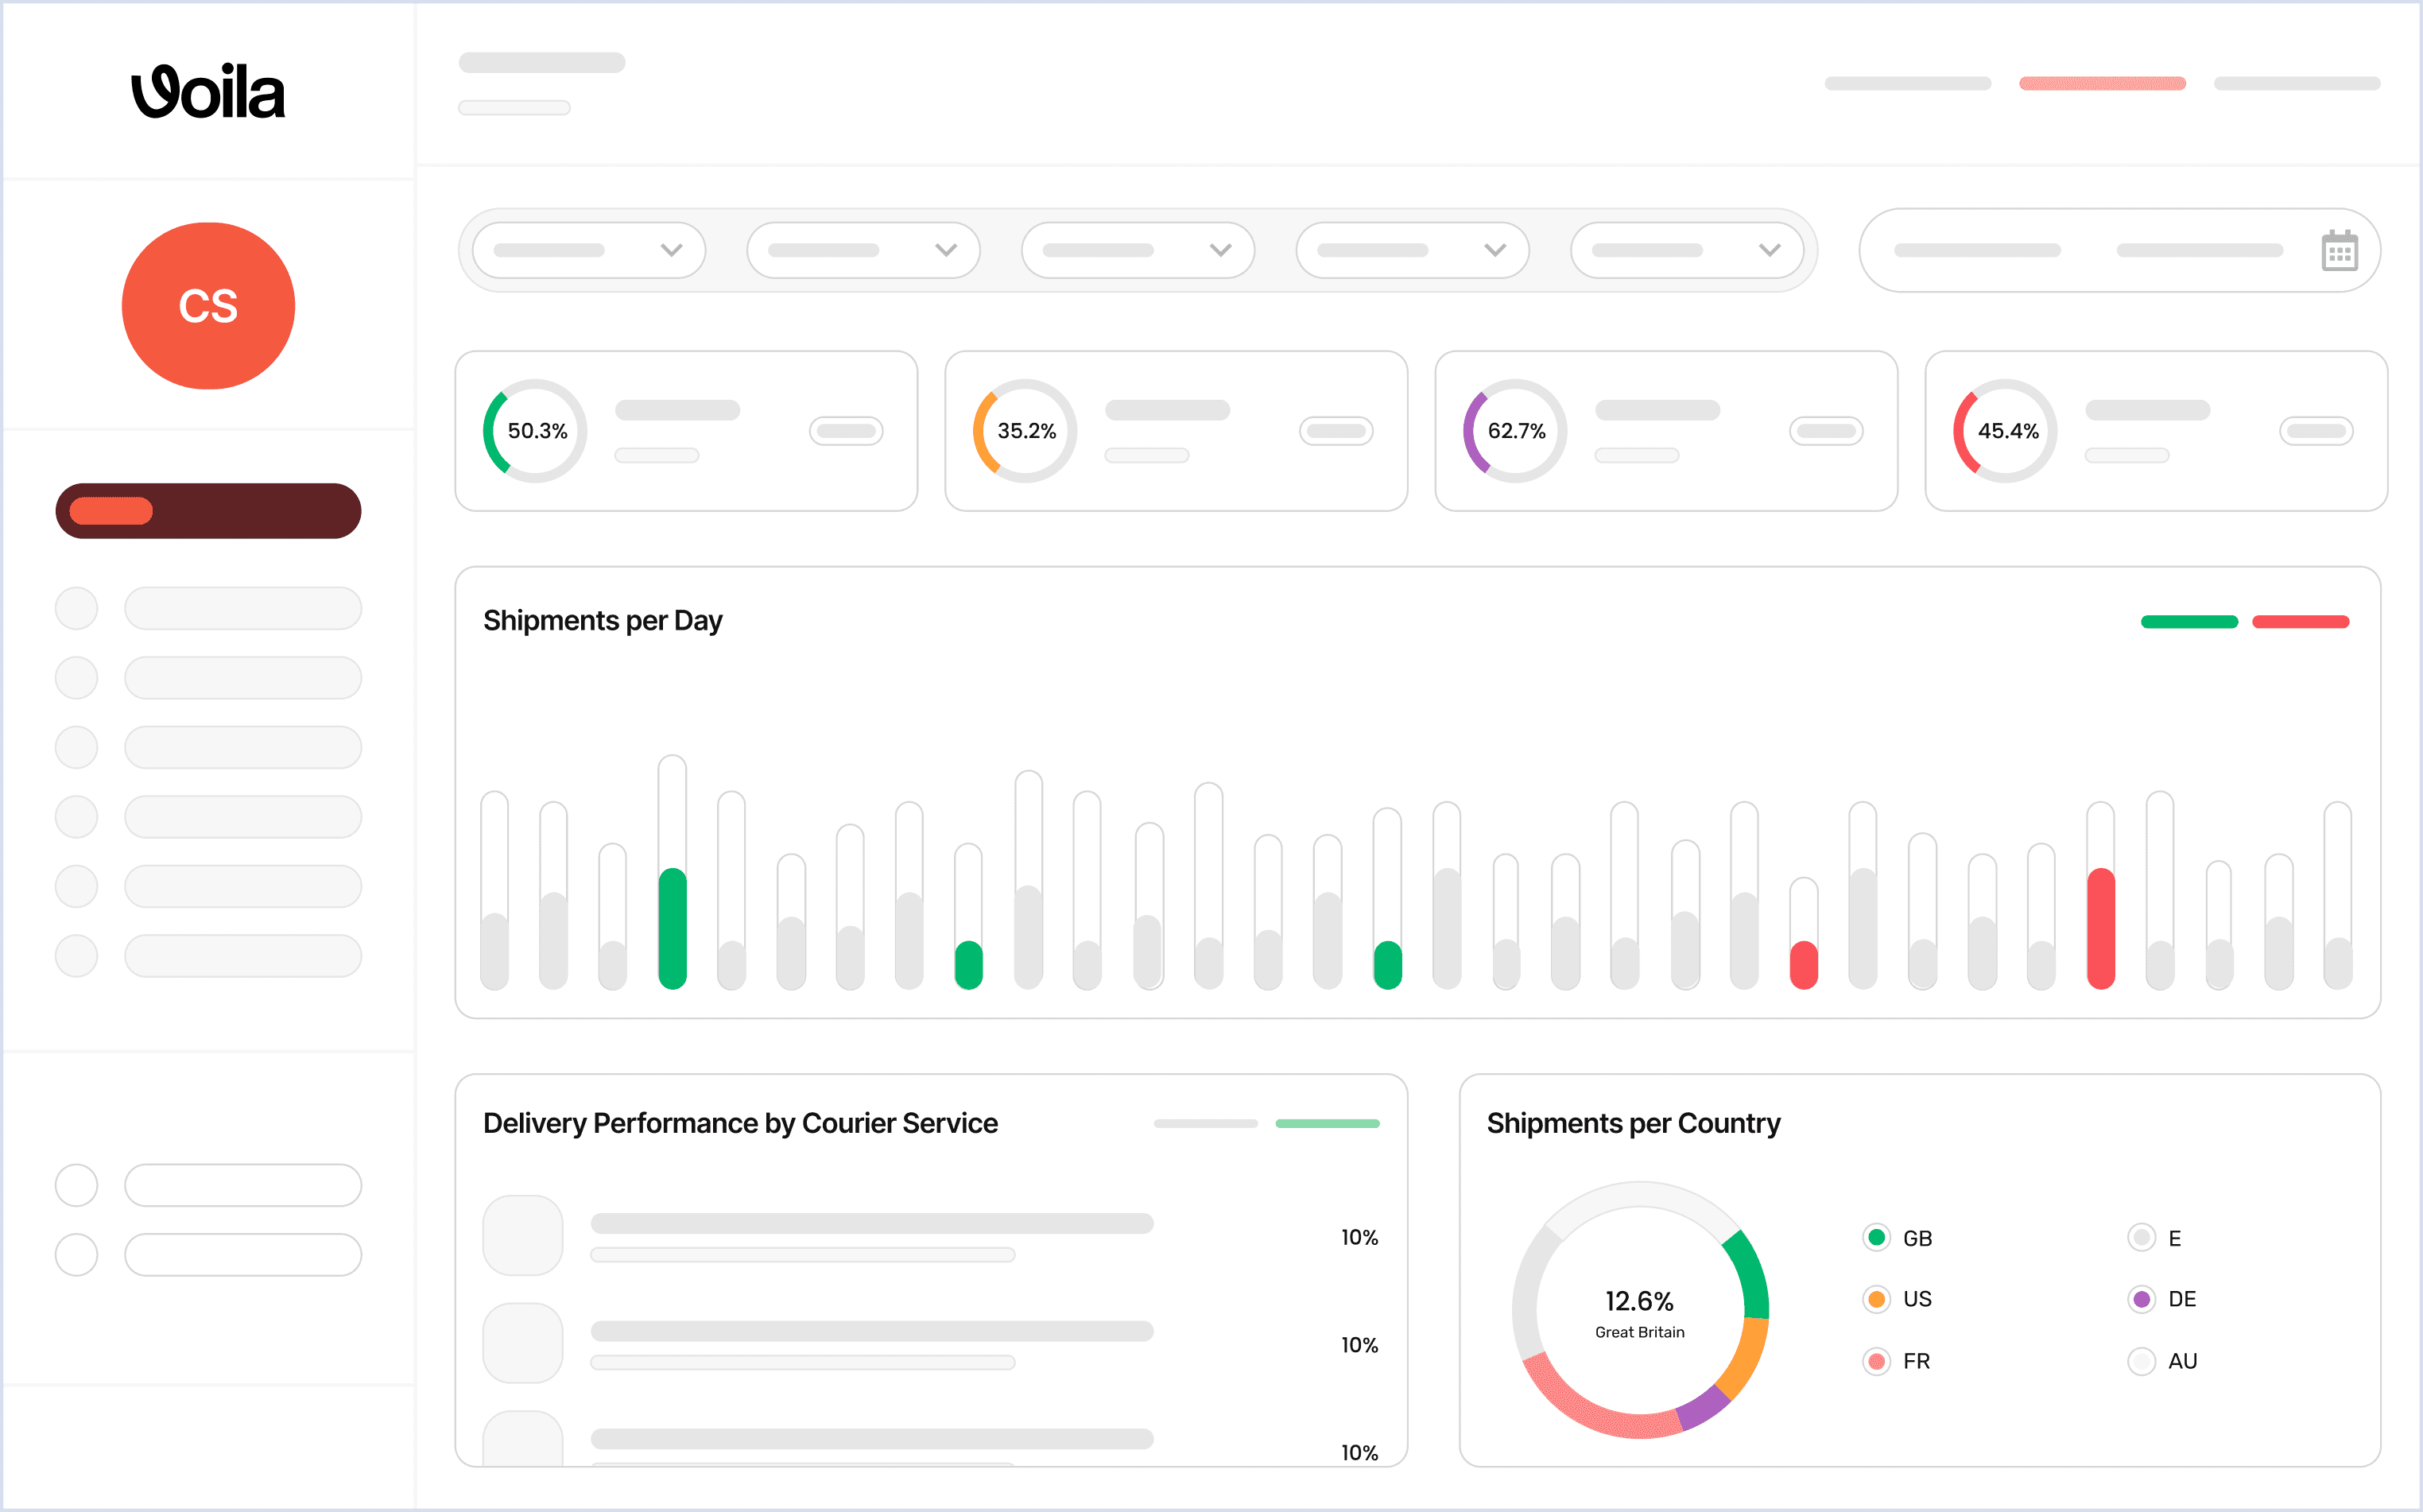
Task: Toggle the AU country legend dot
Action: 2141,1361
